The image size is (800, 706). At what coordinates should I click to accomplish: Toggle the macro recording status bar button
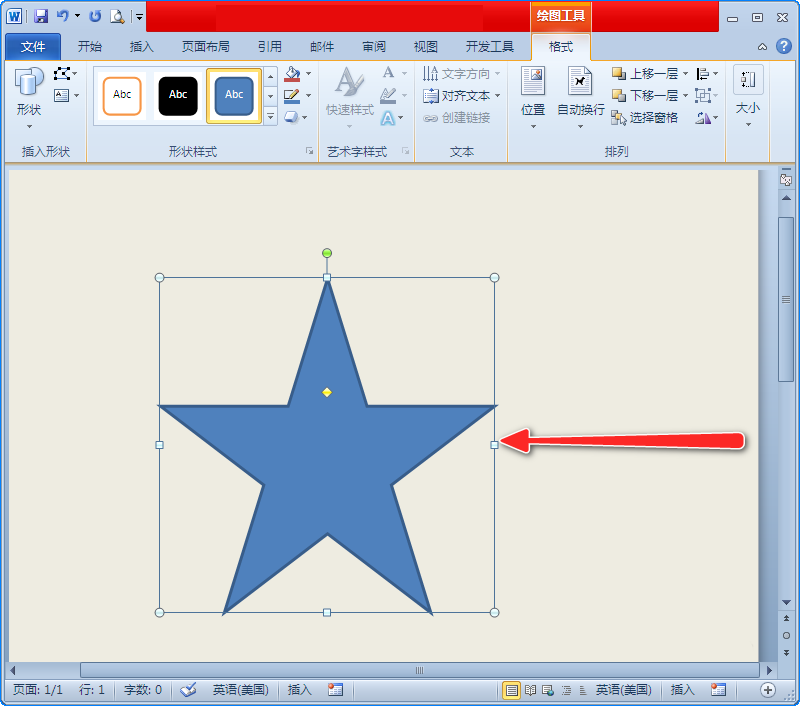[335, 690]
